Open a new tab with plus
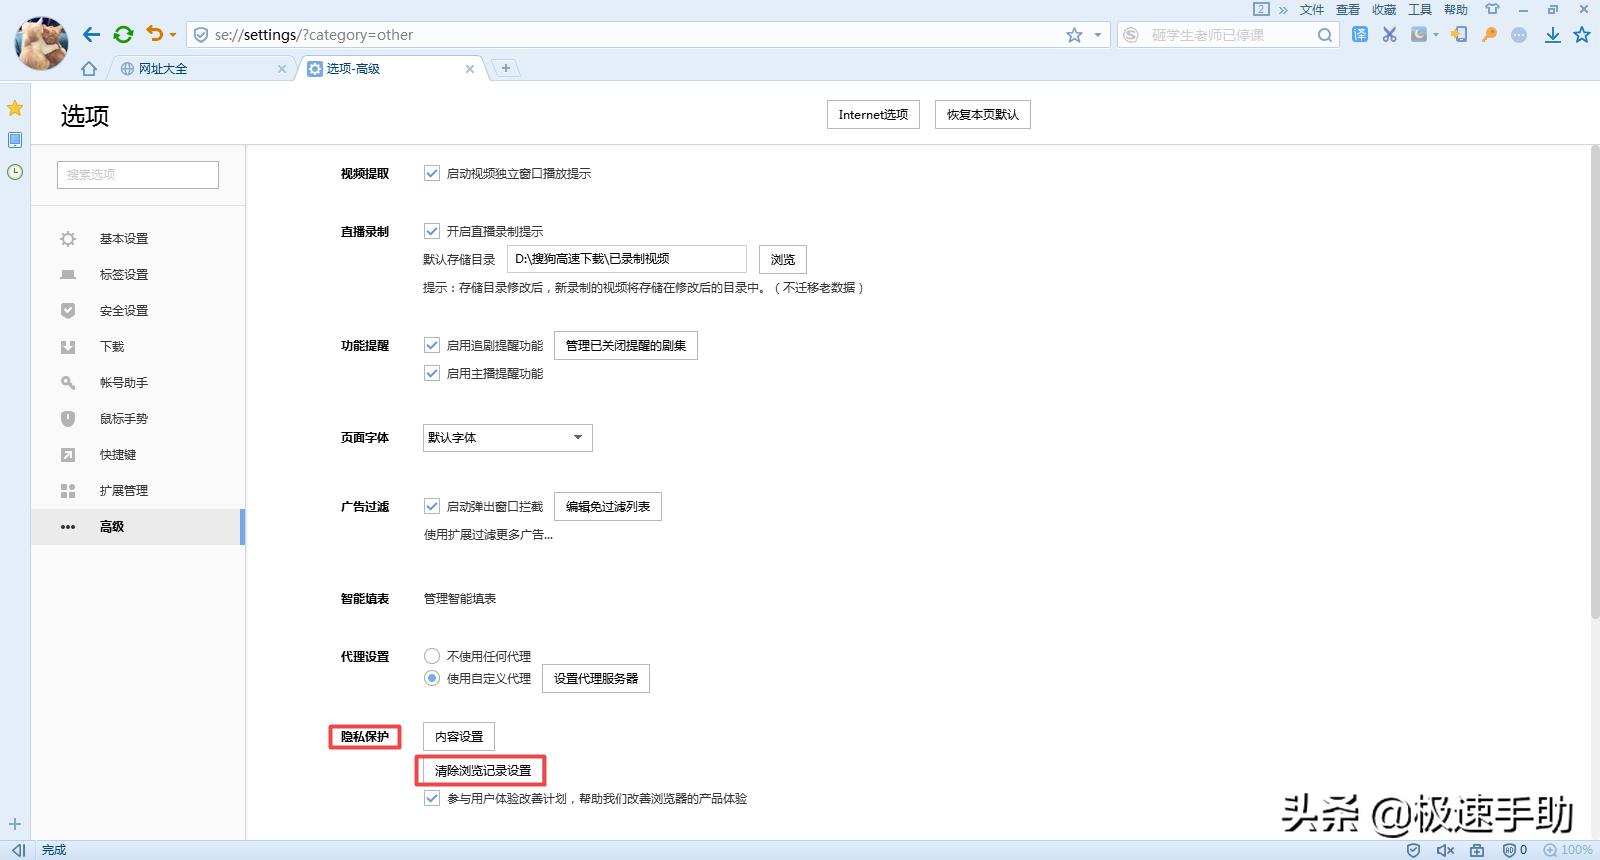This screenshot has width=1600, height=860. (x=506, y=68)
